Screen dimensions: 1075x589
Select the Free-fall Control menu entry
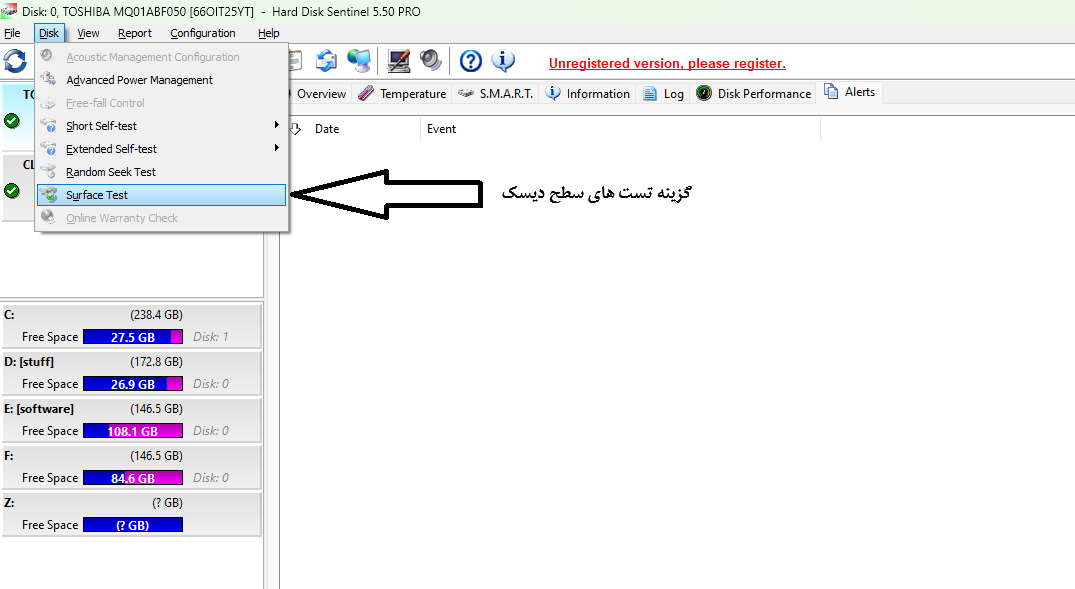162,103
